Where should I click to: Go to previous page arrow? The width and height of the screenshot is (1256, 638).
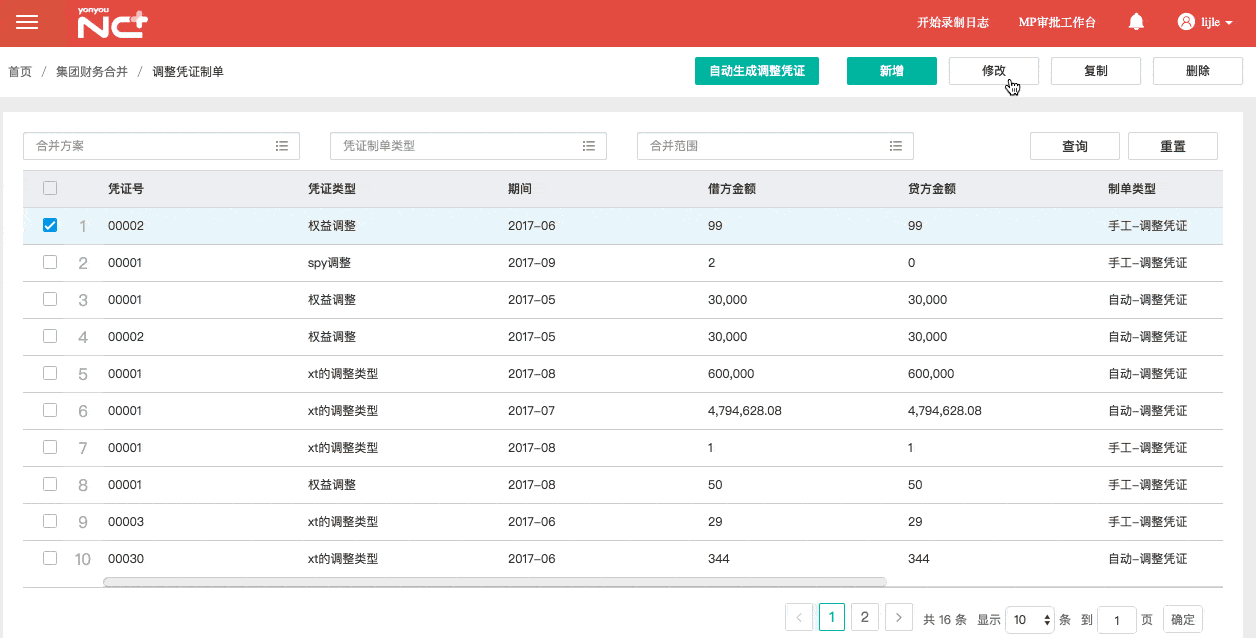tap(799, 617)
